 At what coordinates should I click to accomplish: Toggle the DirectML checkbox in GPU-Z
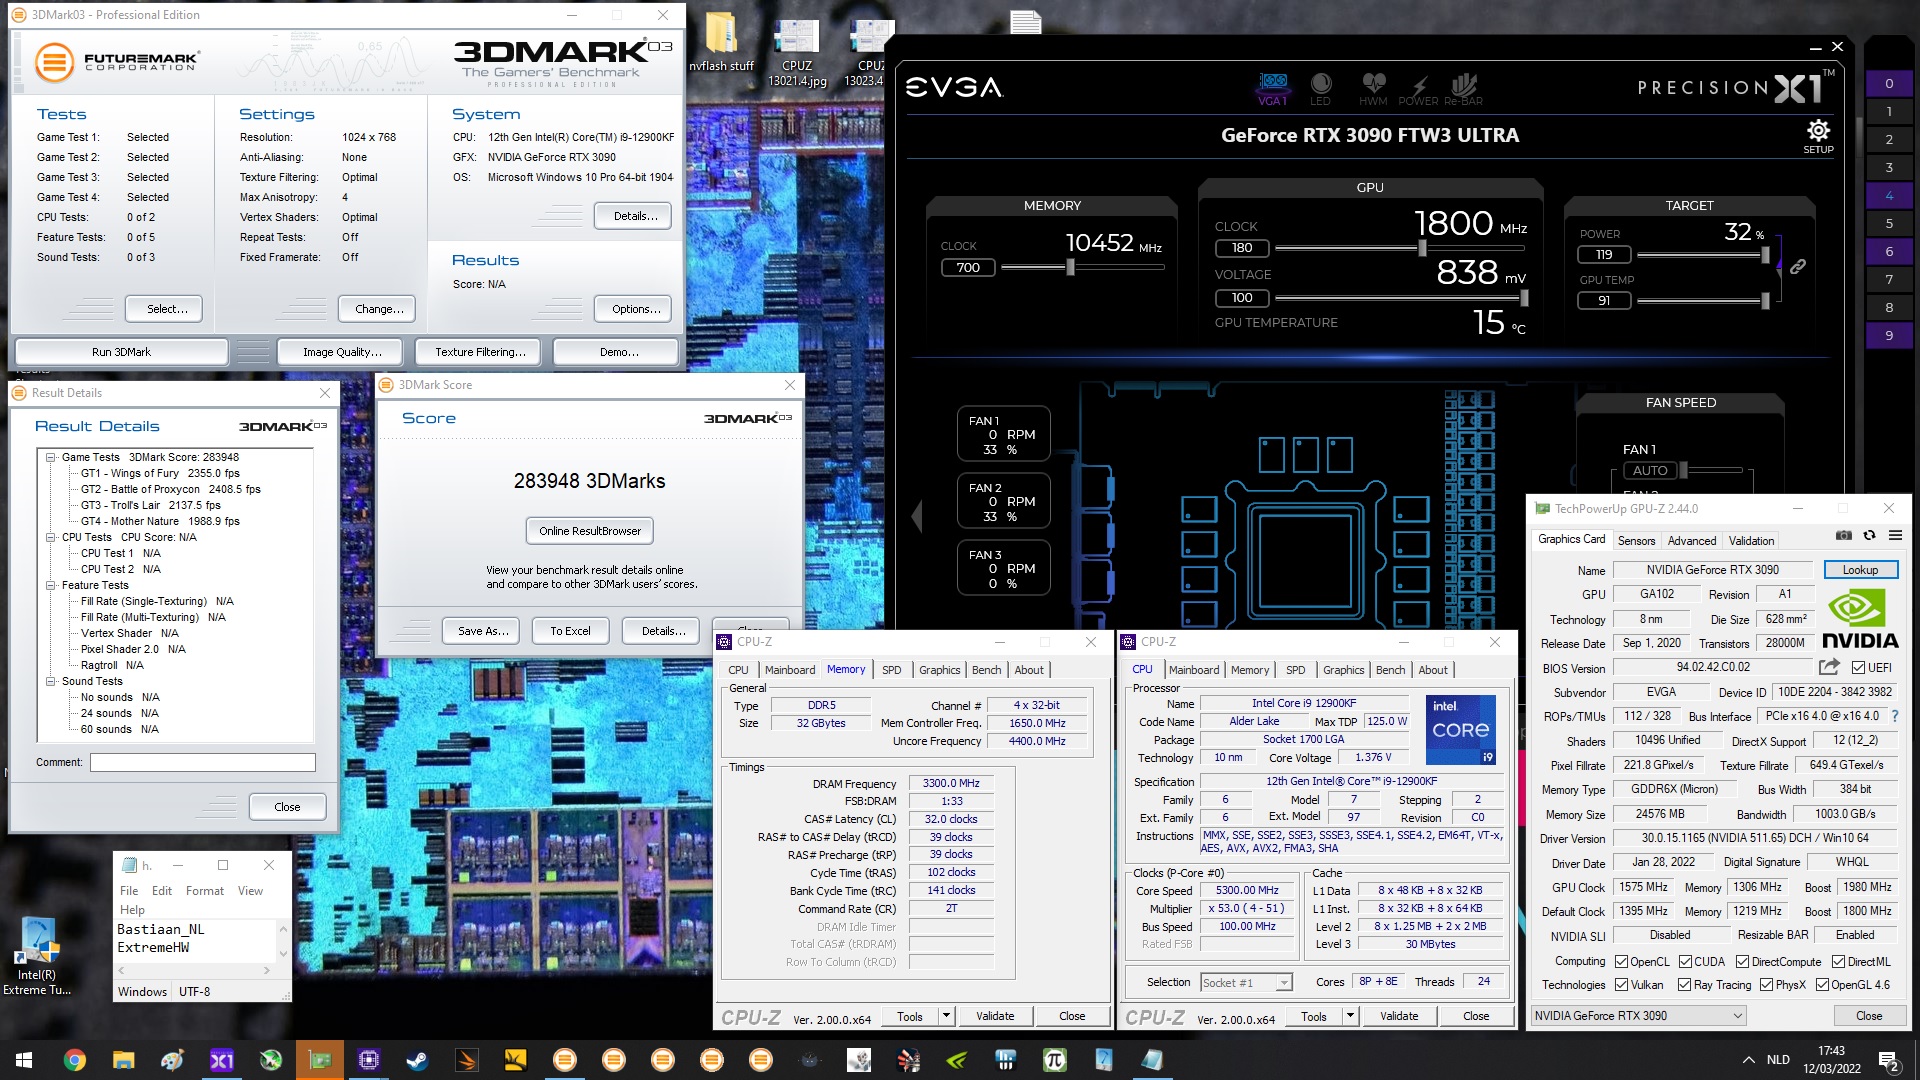click(1838, 962)
